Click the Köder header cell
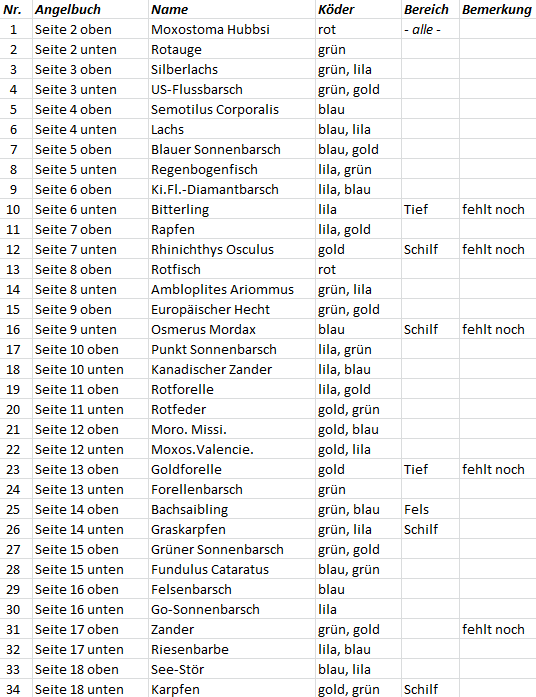This screenshot has height=697, width=536. coord(358,9)
